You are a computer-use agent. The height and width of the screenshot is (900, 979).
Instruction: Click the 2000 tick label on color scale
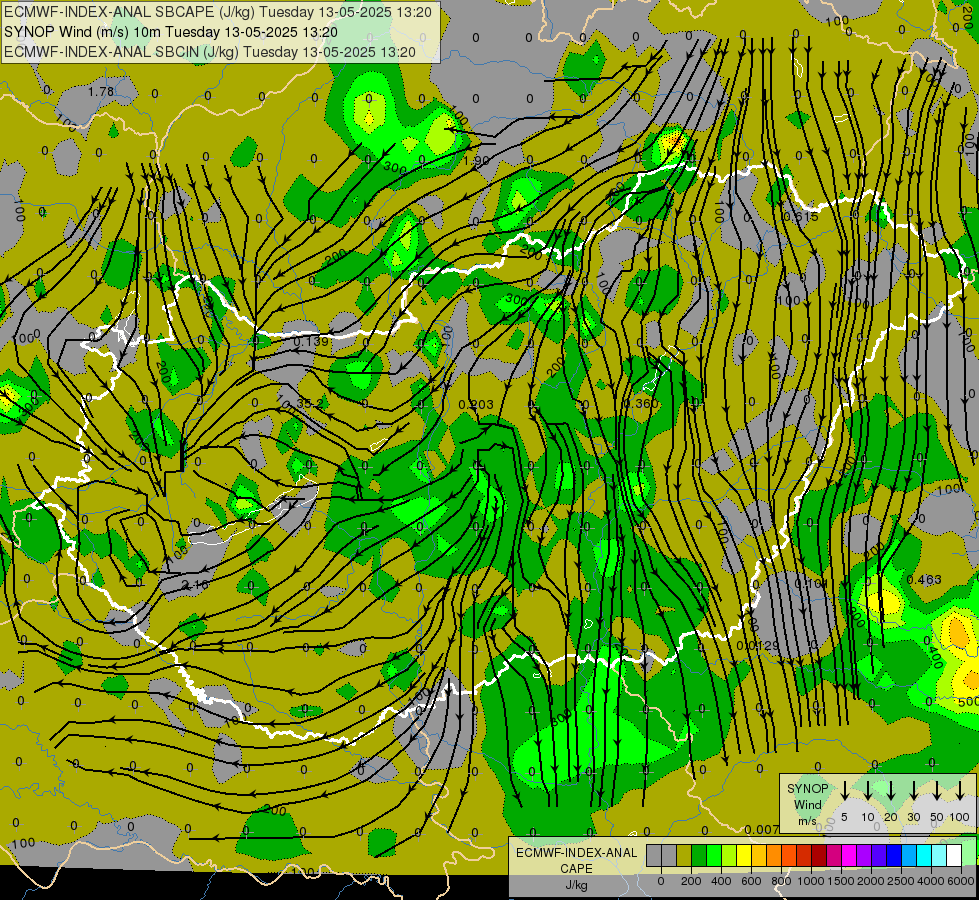[x=871, y=881]
